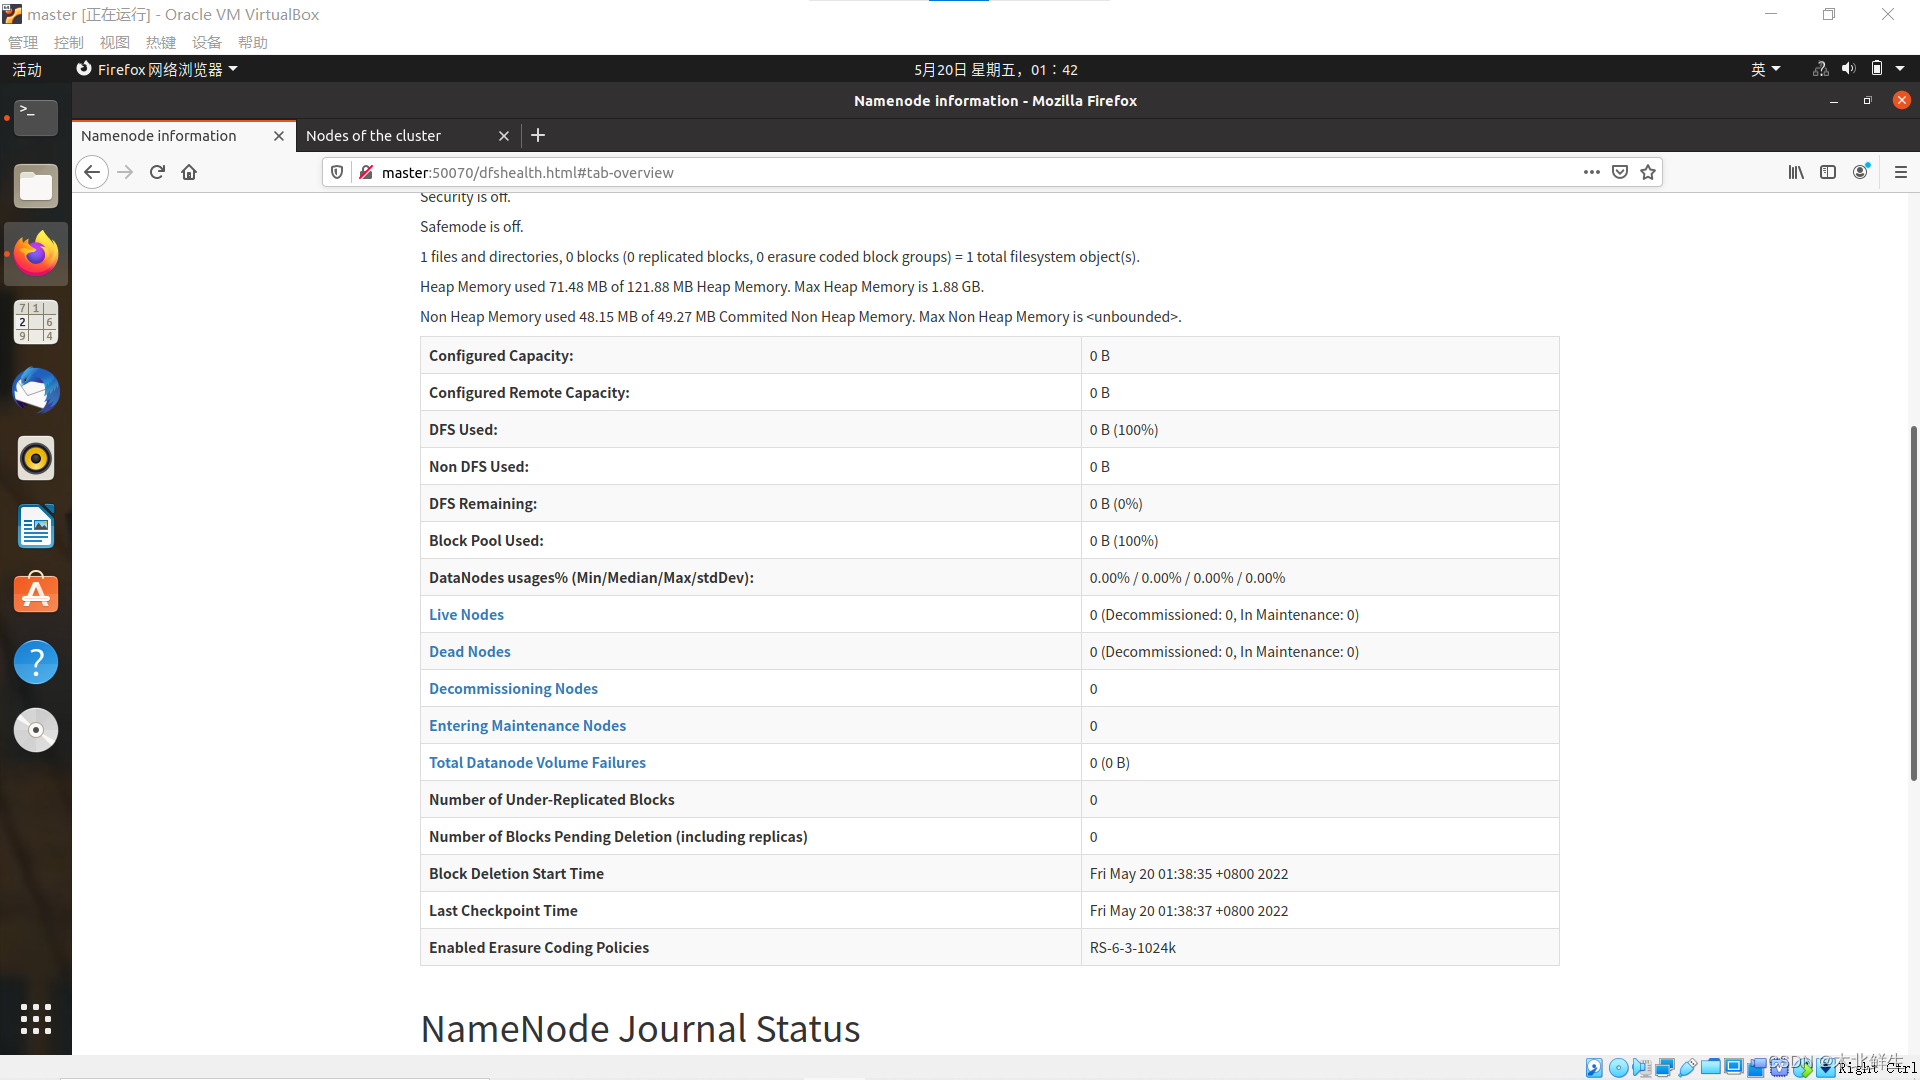The width and height of the screenshot is (1920, 1080).
Task: Click the Firefox home icon
Action: tap(189, 172)
